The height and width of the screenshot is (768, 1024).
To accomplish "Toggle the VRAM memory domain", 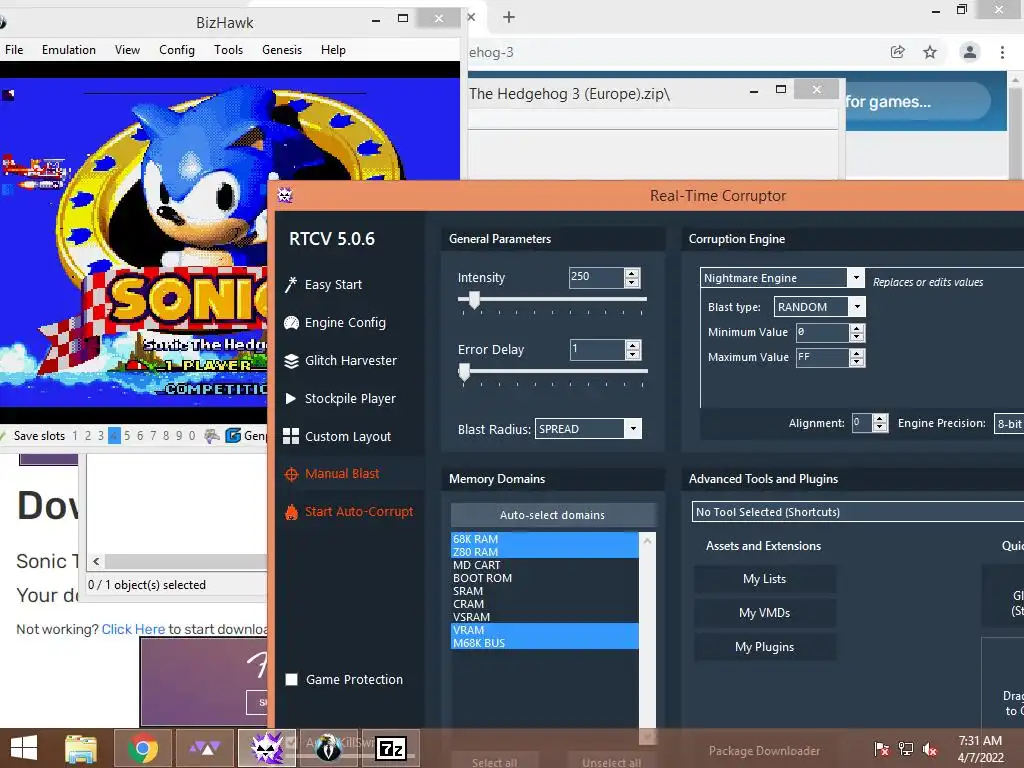I will (x=544, y=630).
